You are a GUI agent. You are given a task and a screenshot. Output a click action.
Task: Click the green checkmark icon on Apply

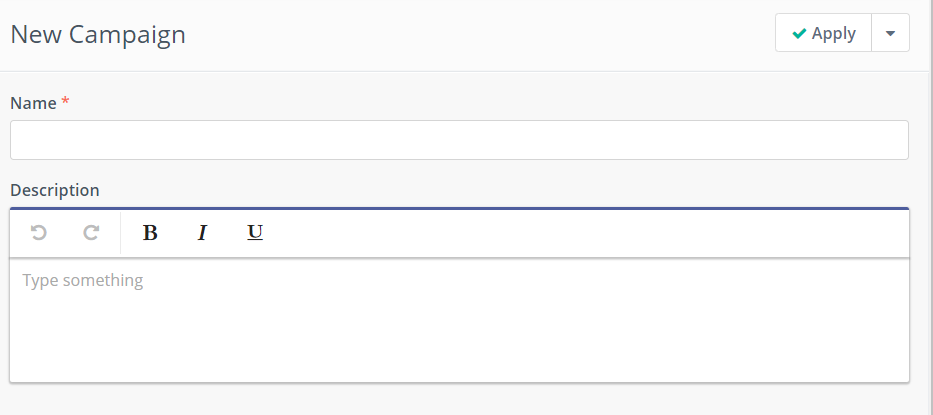coord(799,34)
